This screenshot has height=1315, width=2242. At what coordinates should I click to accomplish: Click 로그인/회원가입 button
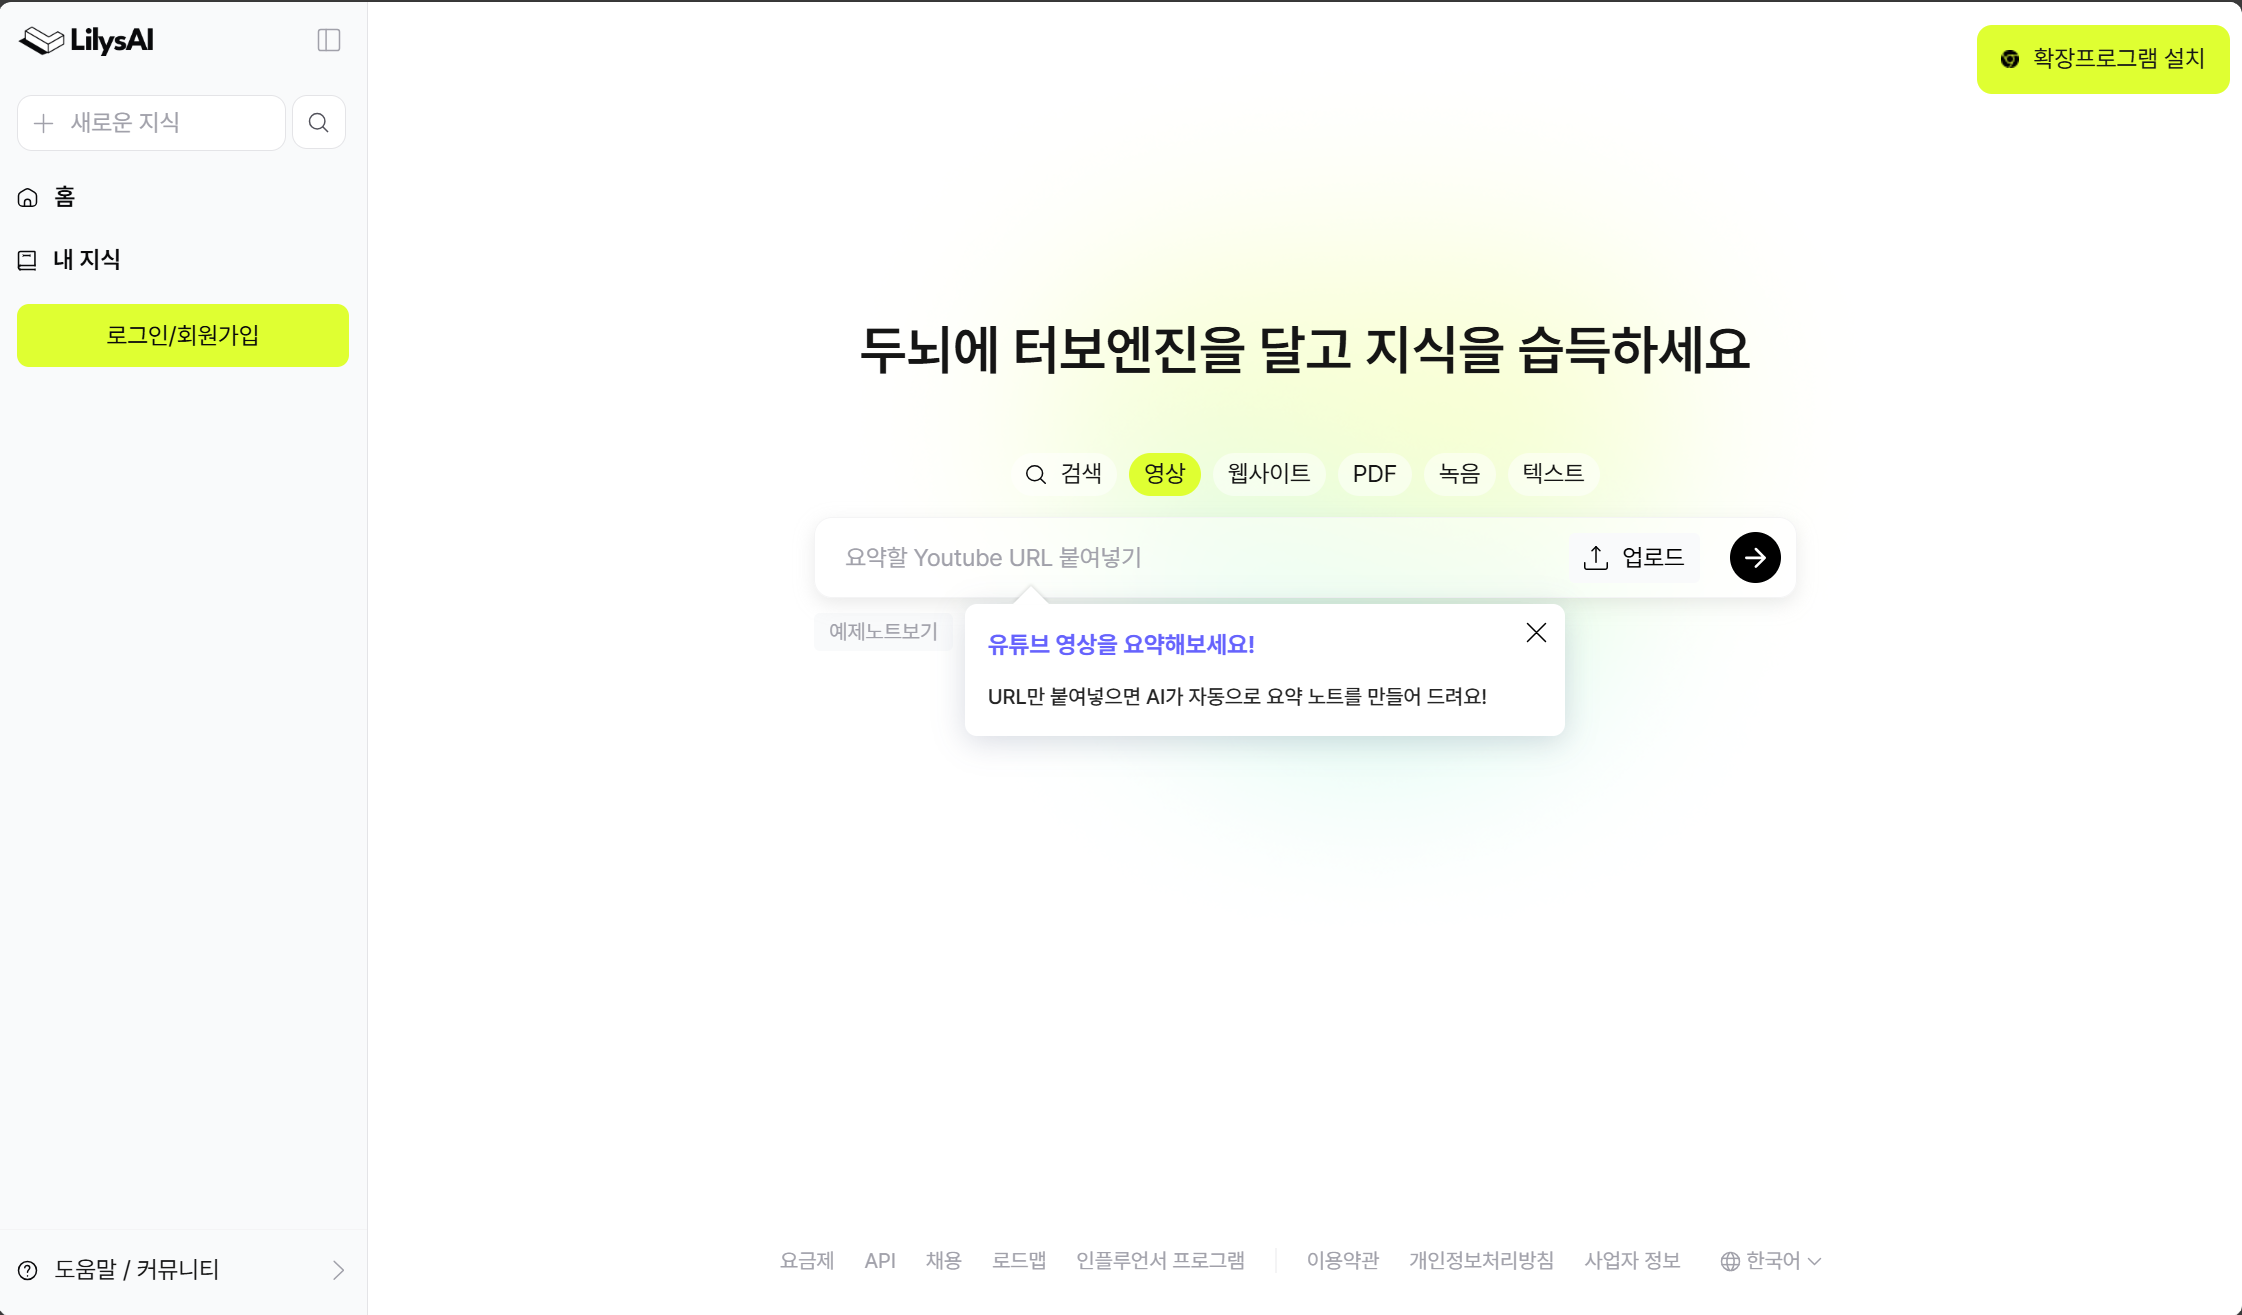[183, 336]
